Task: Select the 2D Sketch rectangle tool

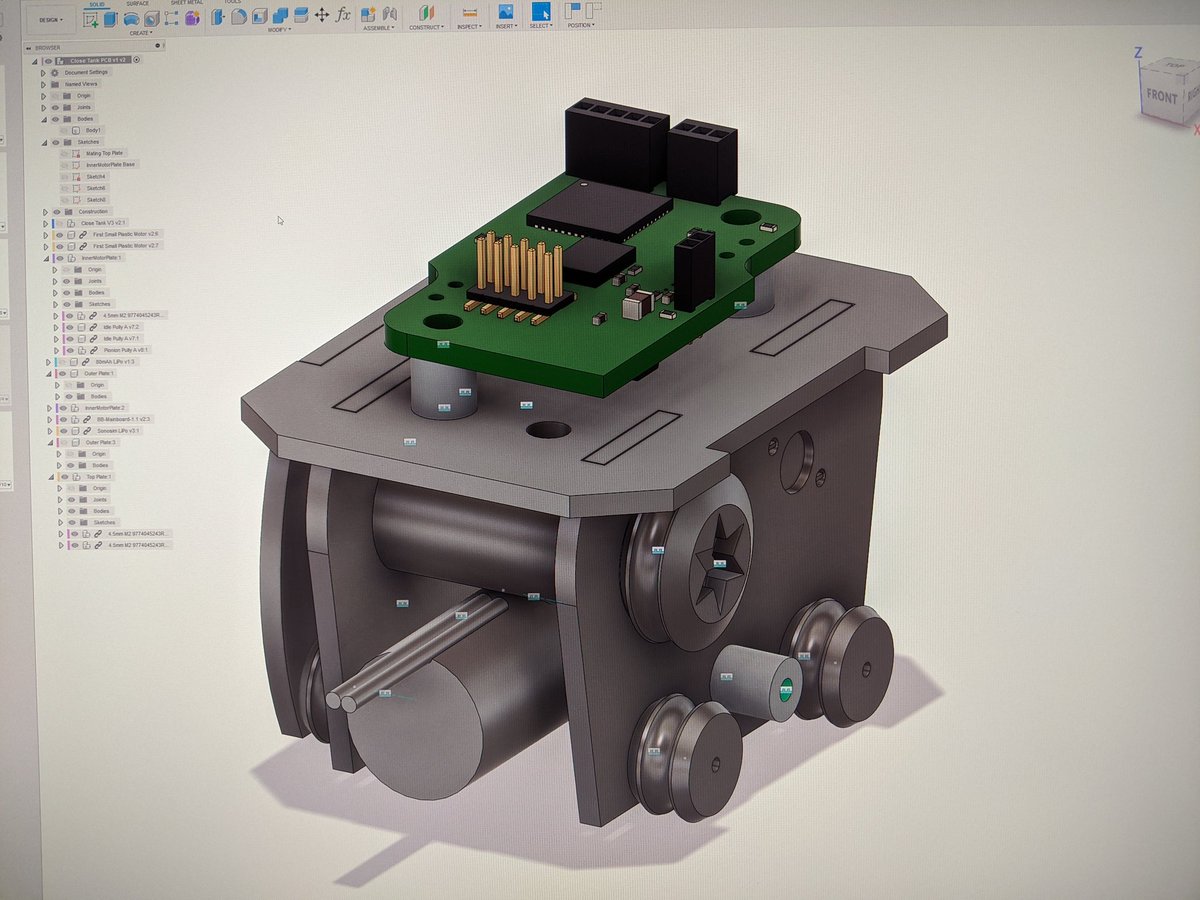Action: point(171,19)
